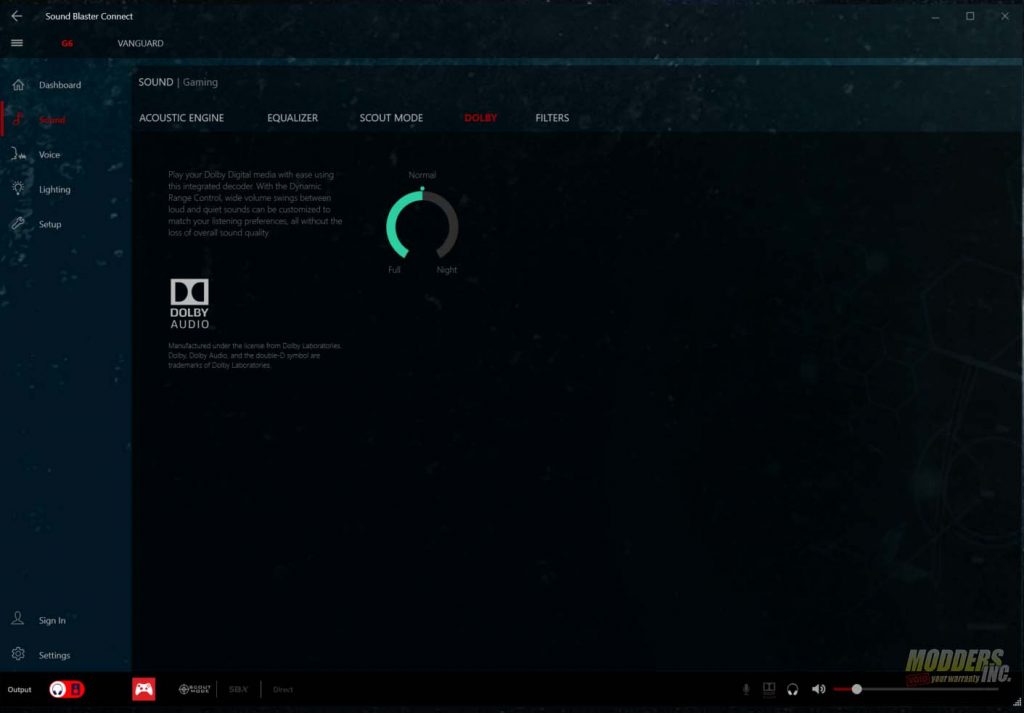The width and height of the screenshot is (1024, 713).
Task: Click the headphones icon in bottom bar
Action: (x=793, y=689)
